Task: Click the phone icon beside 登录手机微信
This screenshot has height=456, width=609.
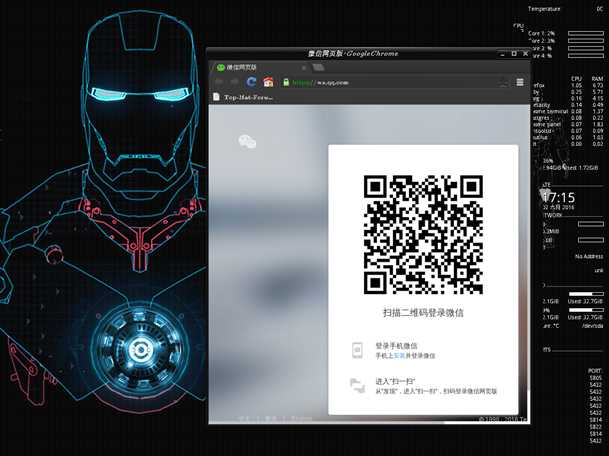Action: tap(357, 350)
